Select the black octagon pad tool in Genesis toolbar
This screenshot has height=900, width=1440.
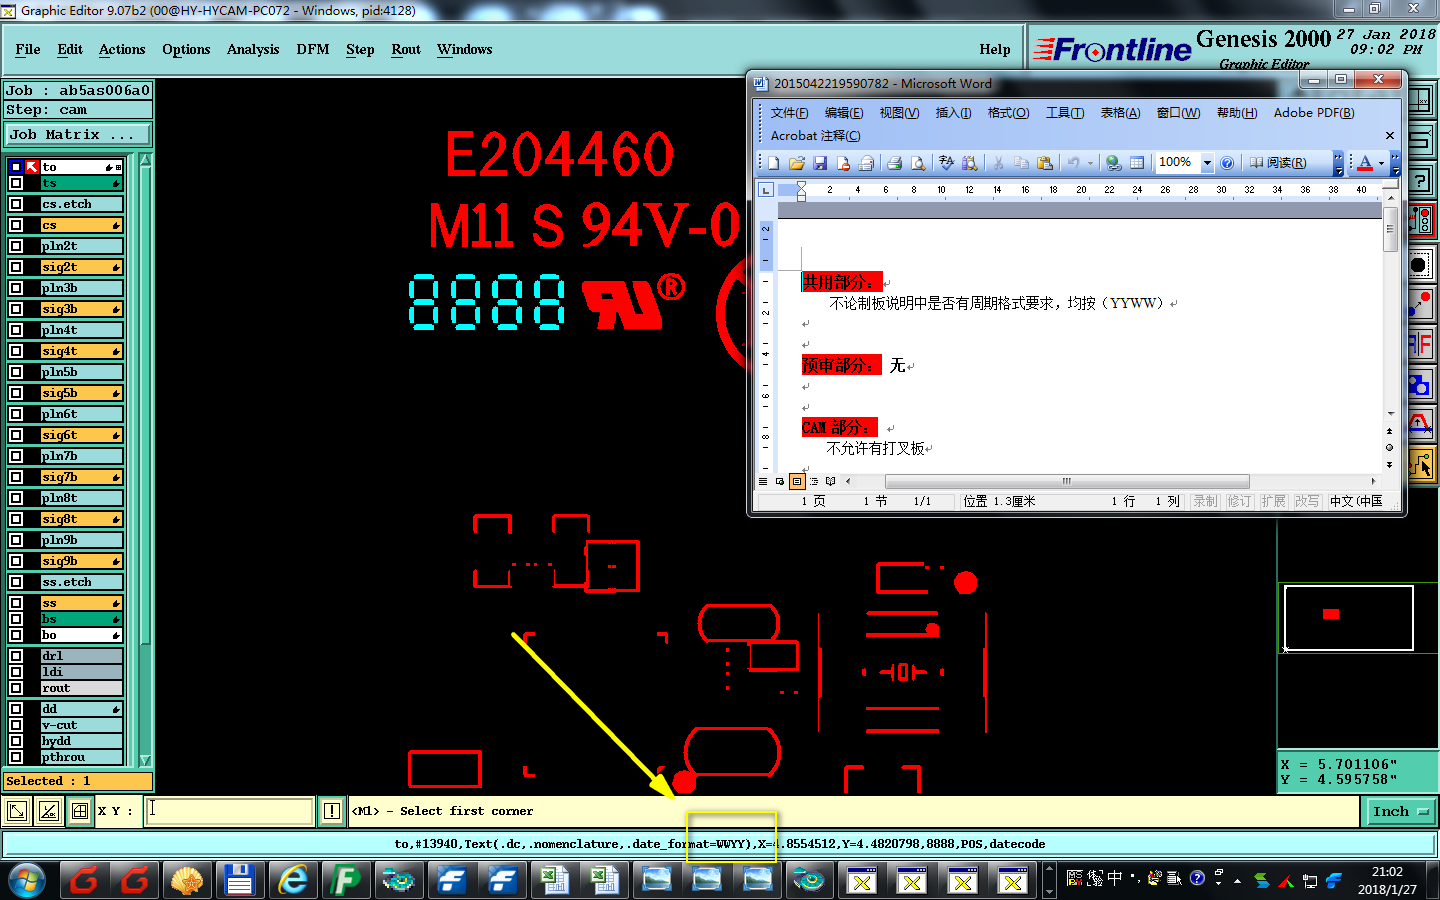pyautogui.click(x=1420, y=265)
